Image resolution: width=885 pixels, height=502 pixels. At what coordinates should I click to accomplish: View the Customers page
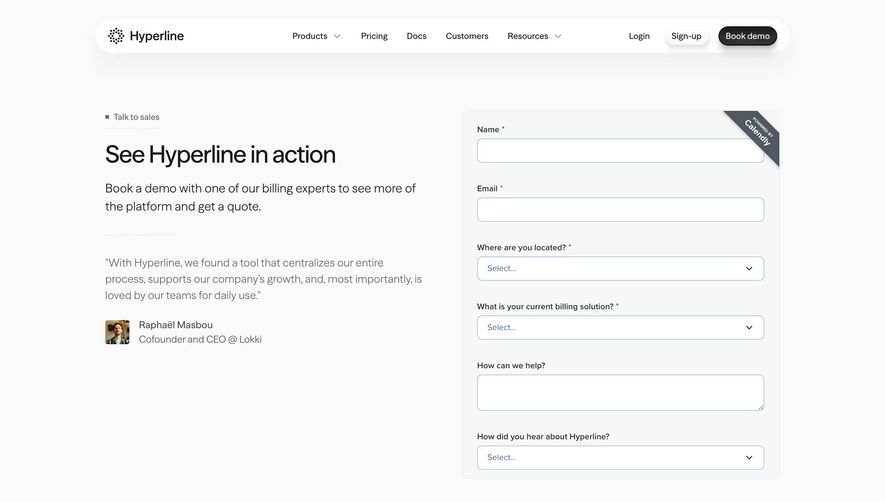pos(467,36)
